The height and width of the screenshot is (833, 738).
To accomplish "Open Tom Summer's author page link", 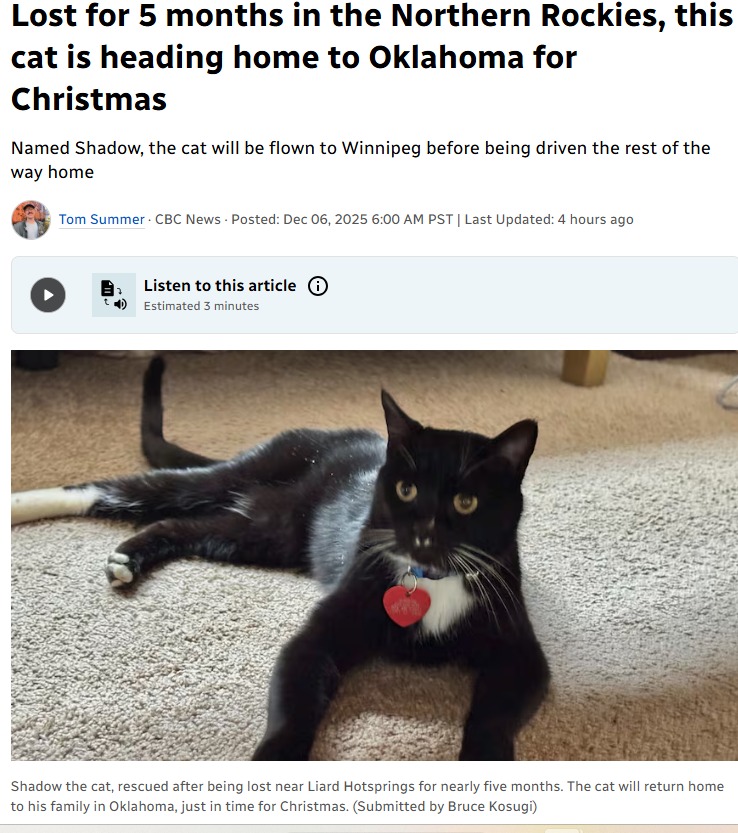I will tap(101, 219).
